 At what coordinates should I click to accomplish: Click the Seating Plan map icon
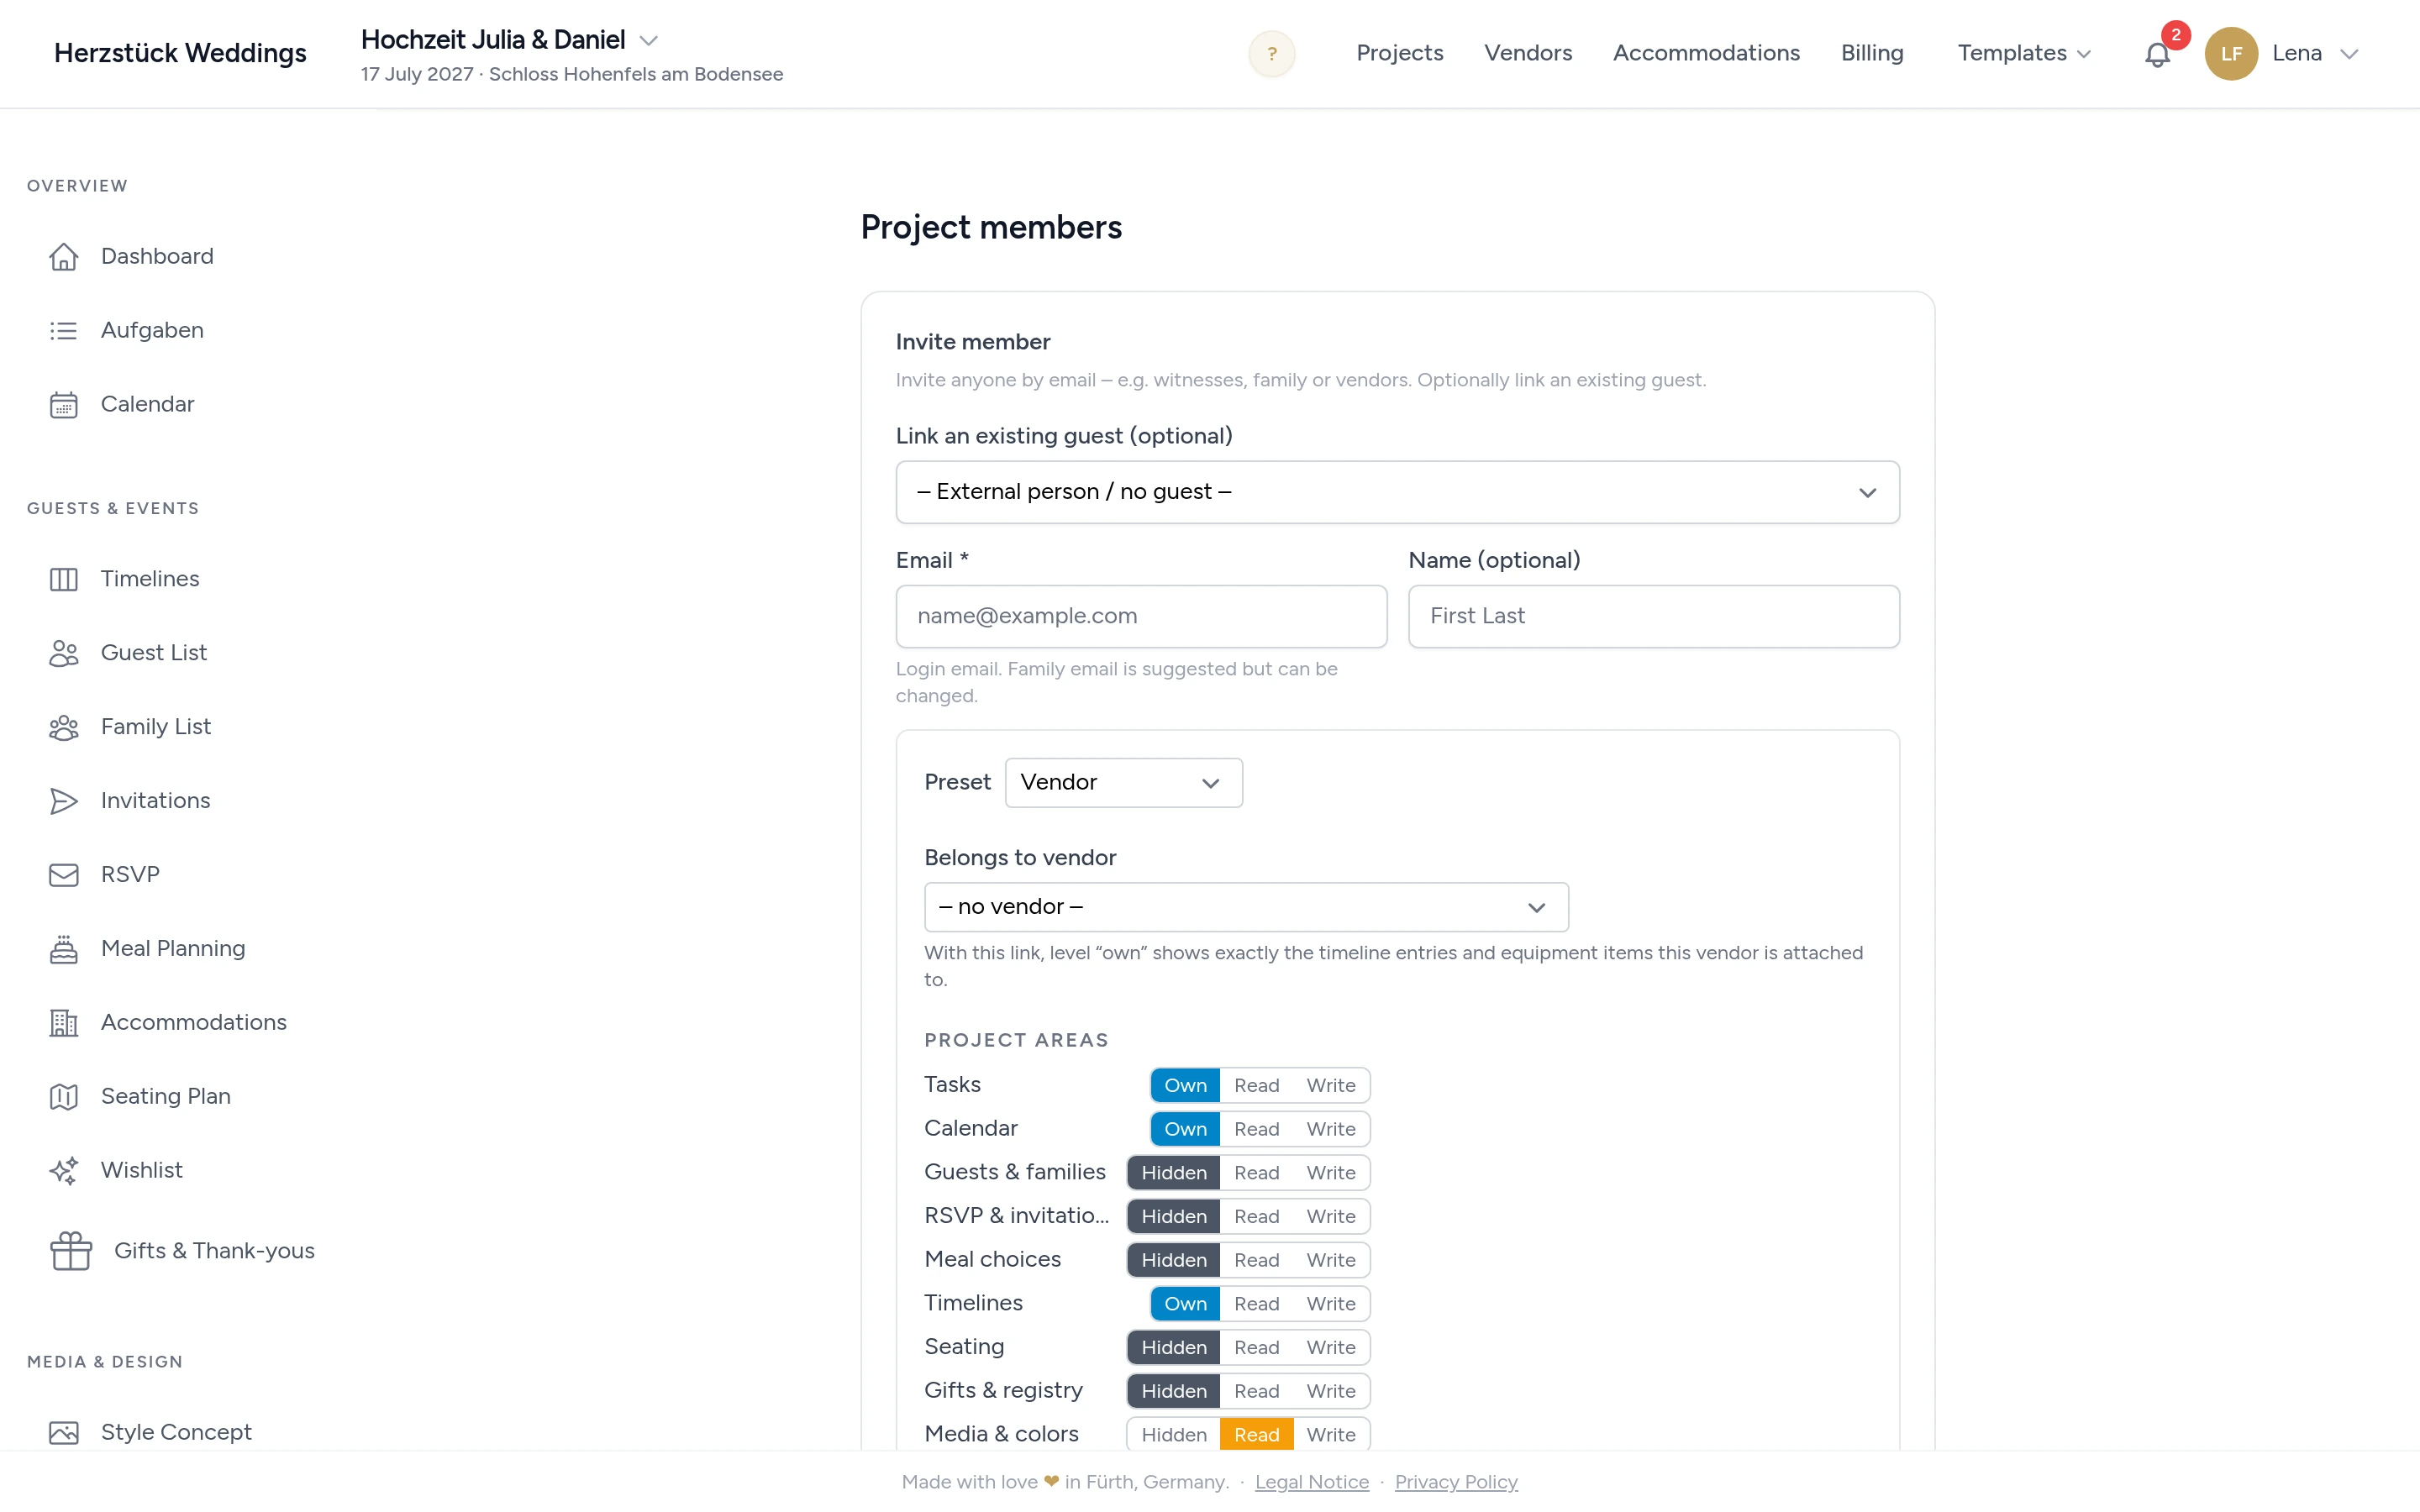[x=63, y=1097]
